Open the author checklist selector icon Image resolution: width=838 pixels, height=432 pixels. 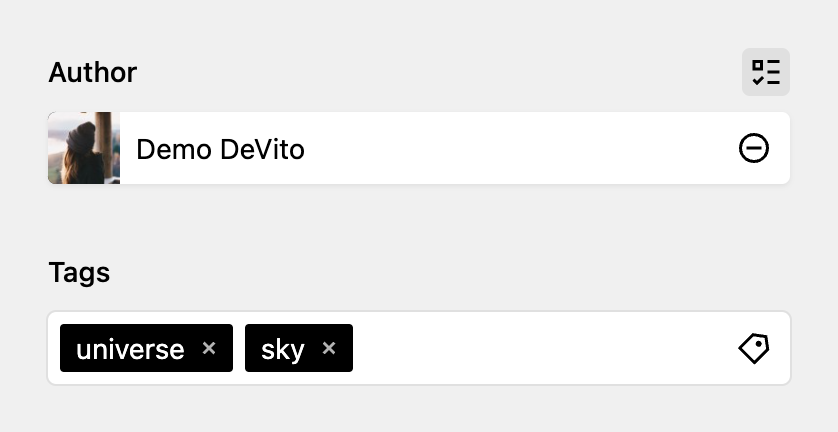coord(765,72)
